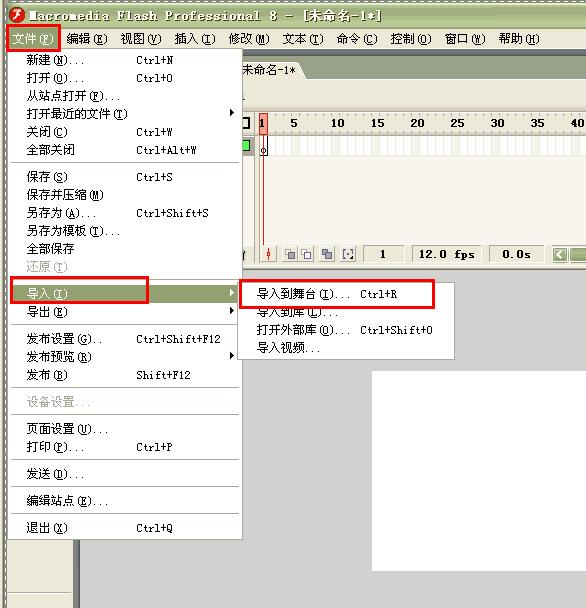The height and width of the screenshot is (608, 586).
Task: Choose 打开(O)... menu entry
Action: click(125, 78)
